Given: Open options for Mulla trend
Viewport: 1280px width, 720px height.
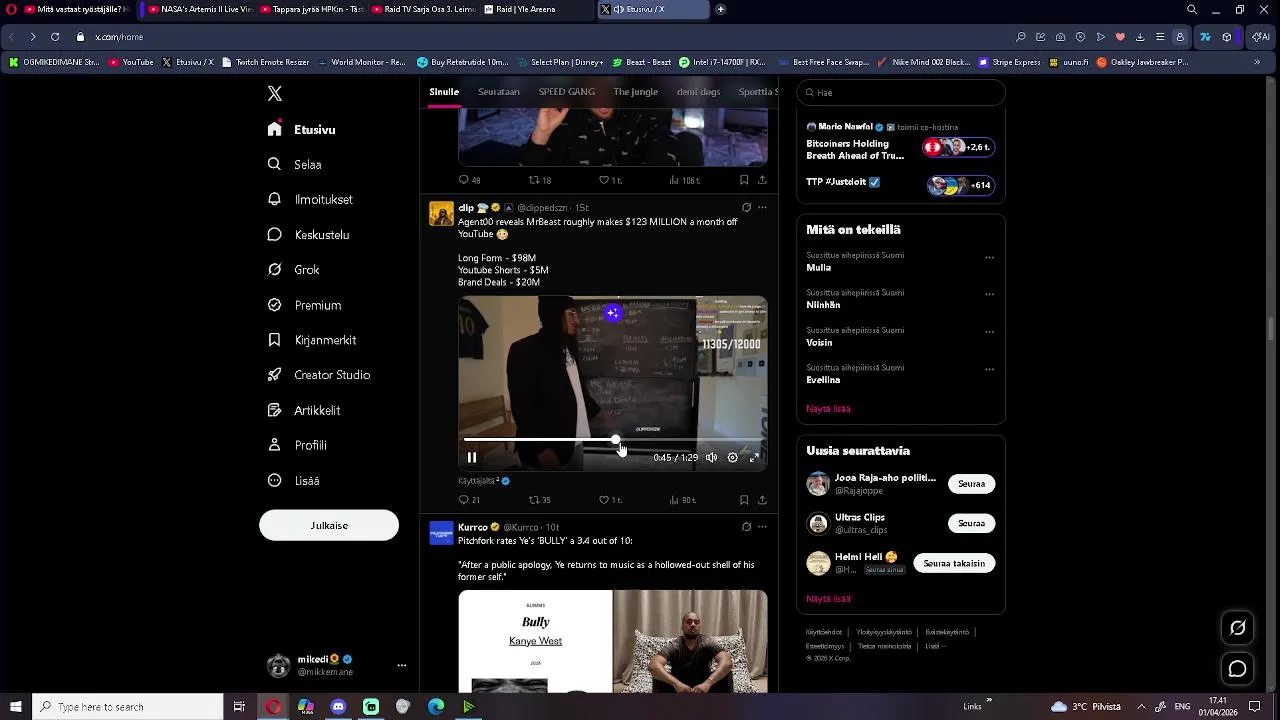Looking at the screenshot, I should click(x=989, y=257).
